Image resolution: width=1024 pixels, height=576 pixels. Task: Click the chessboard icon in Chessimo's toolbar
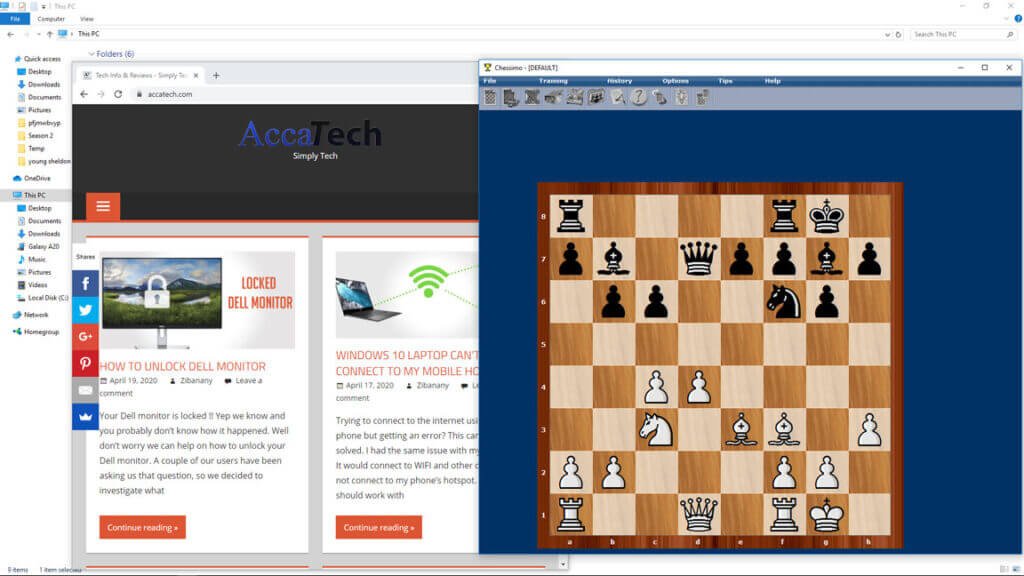point(490,98)
